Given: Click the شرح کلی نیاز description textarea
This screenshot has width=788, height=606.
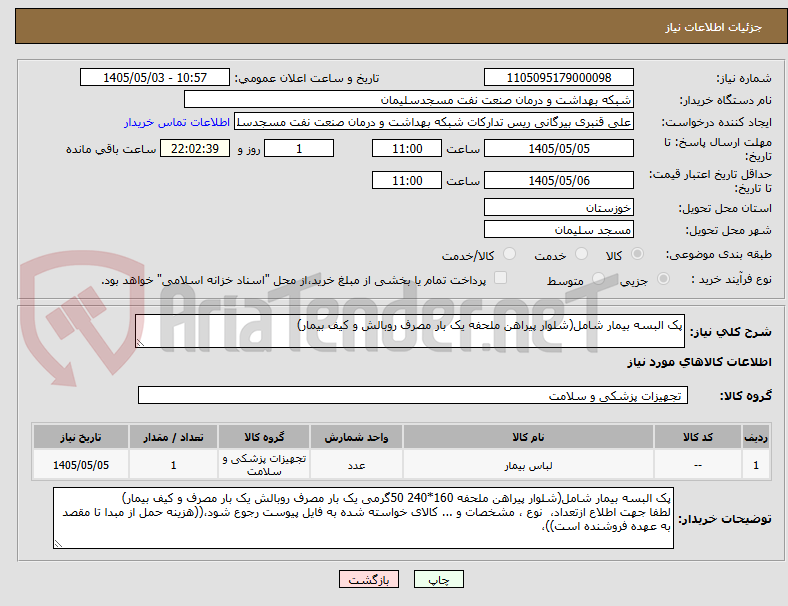Looking at the screenshot, I should [410, 331].
